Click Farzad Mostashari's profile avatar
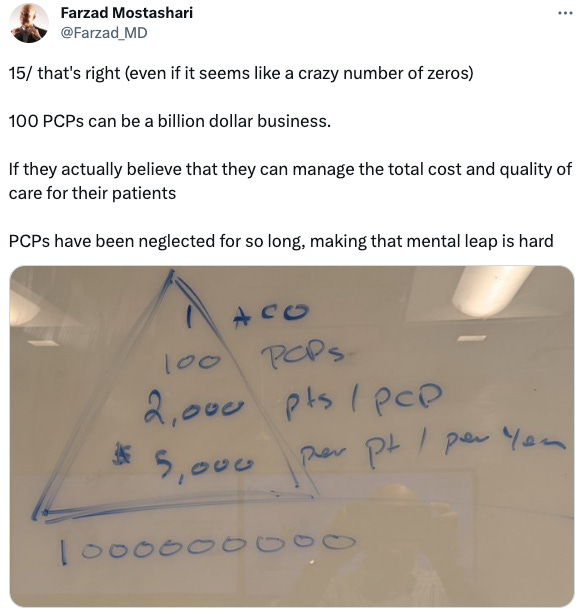 click(x=29, y=23)
